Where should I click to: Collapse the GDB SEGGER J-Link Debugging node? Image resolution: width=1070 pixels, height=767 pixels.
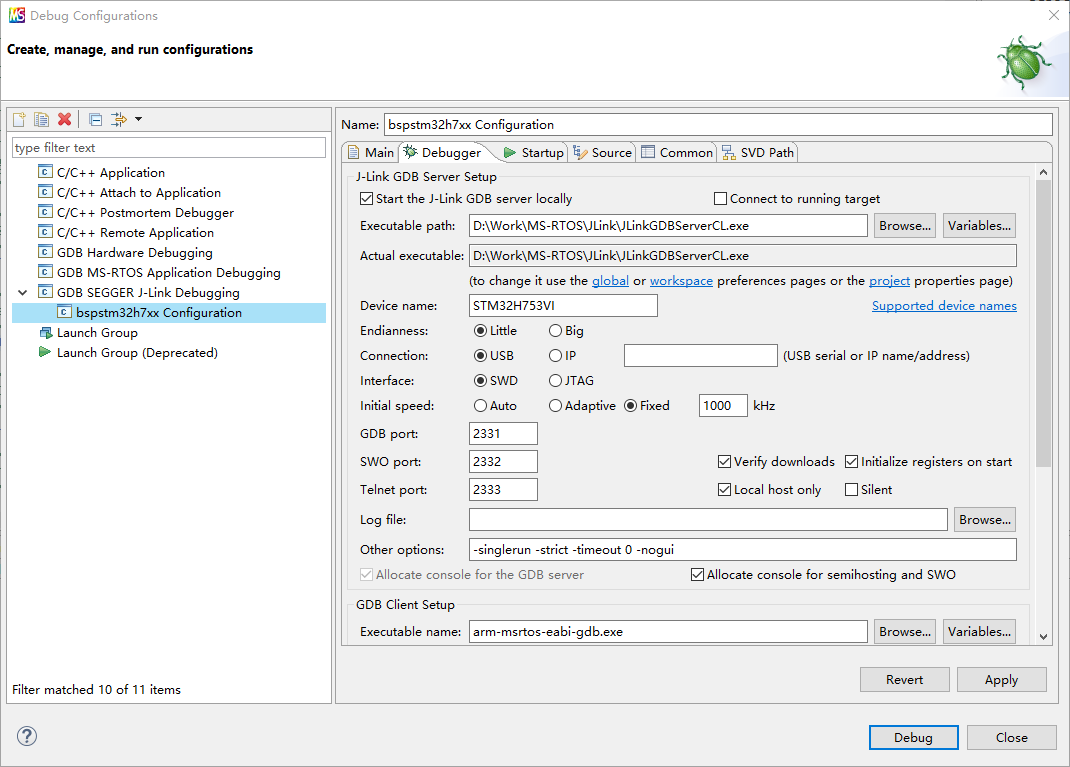(x=22, y=293)
